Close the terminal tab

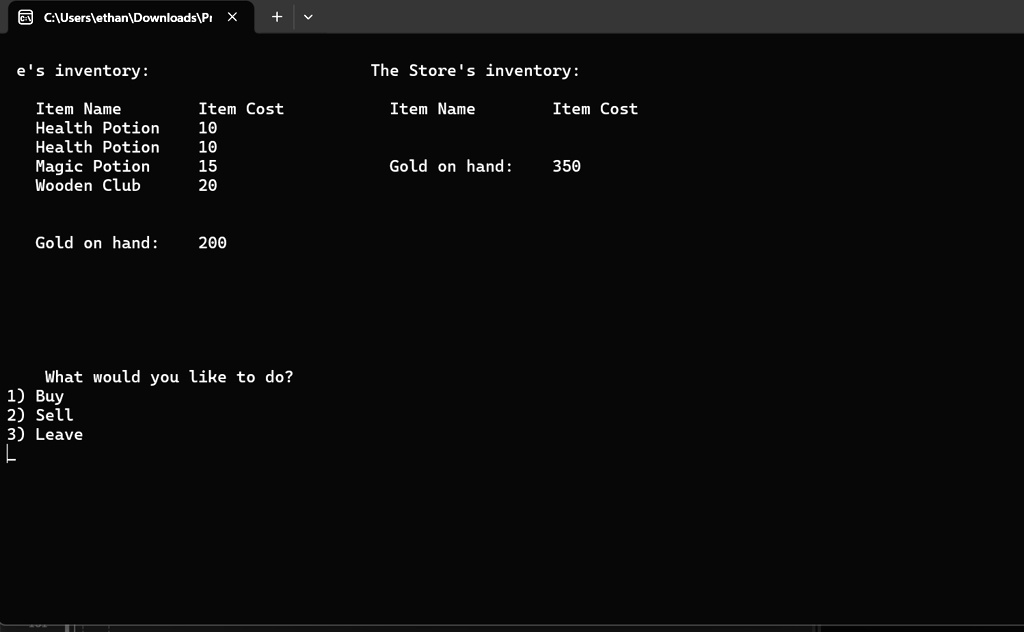pos(232,17)
